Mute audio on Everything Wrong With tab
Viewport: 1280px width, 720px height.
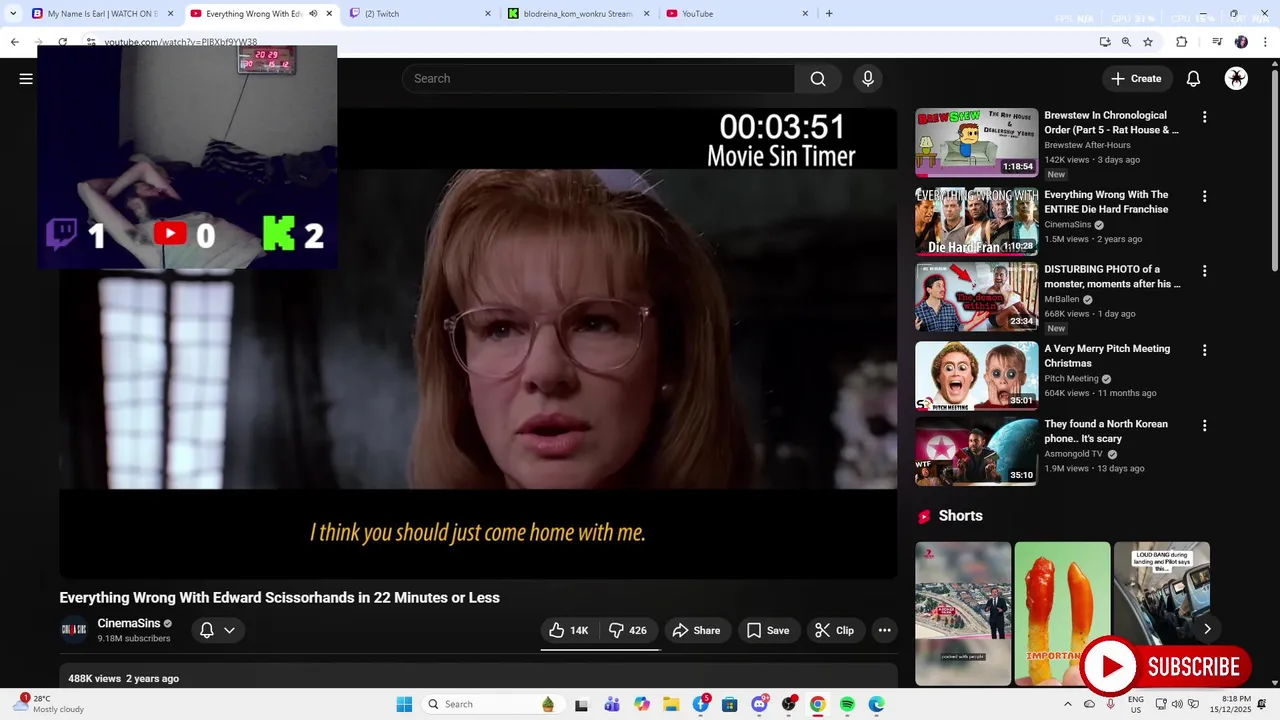[x=313, y=14]
